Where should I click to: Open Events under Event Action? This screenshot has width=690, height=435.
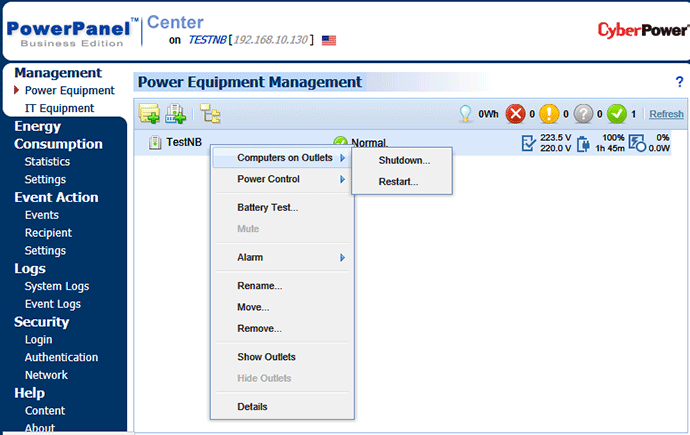point(41,215)
